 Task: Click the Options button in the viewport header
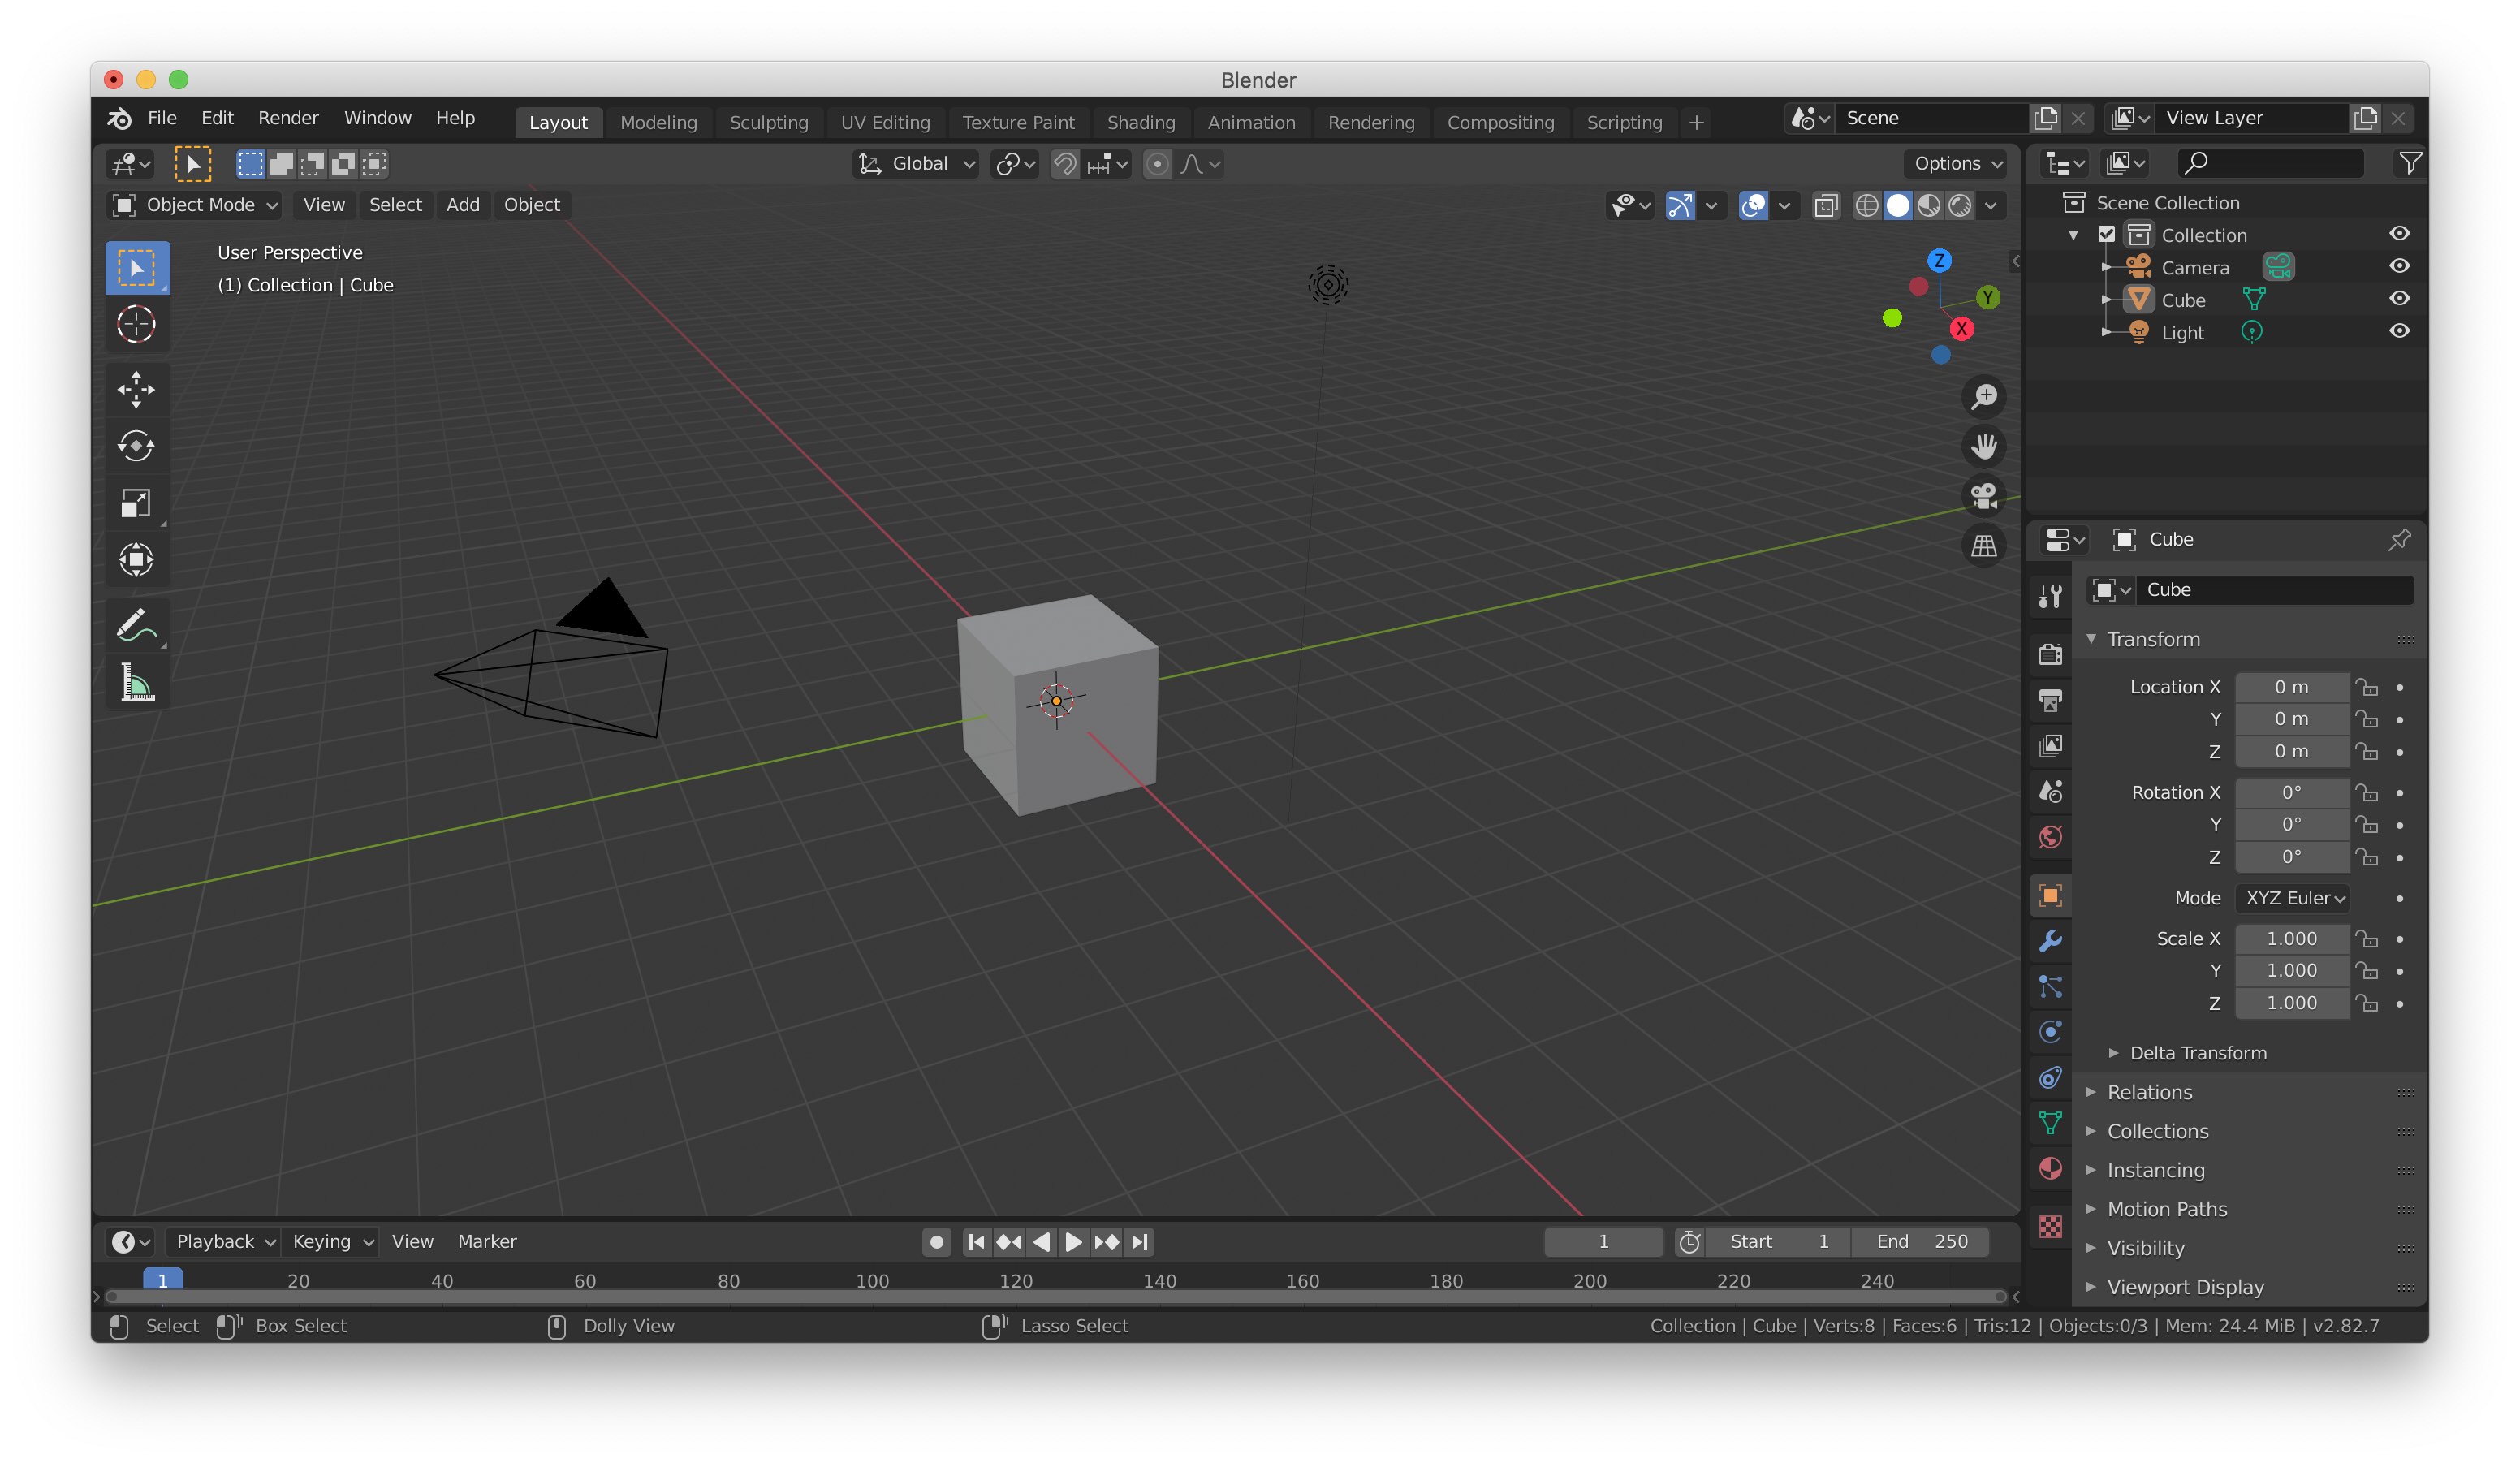[x=1957, y=164]
